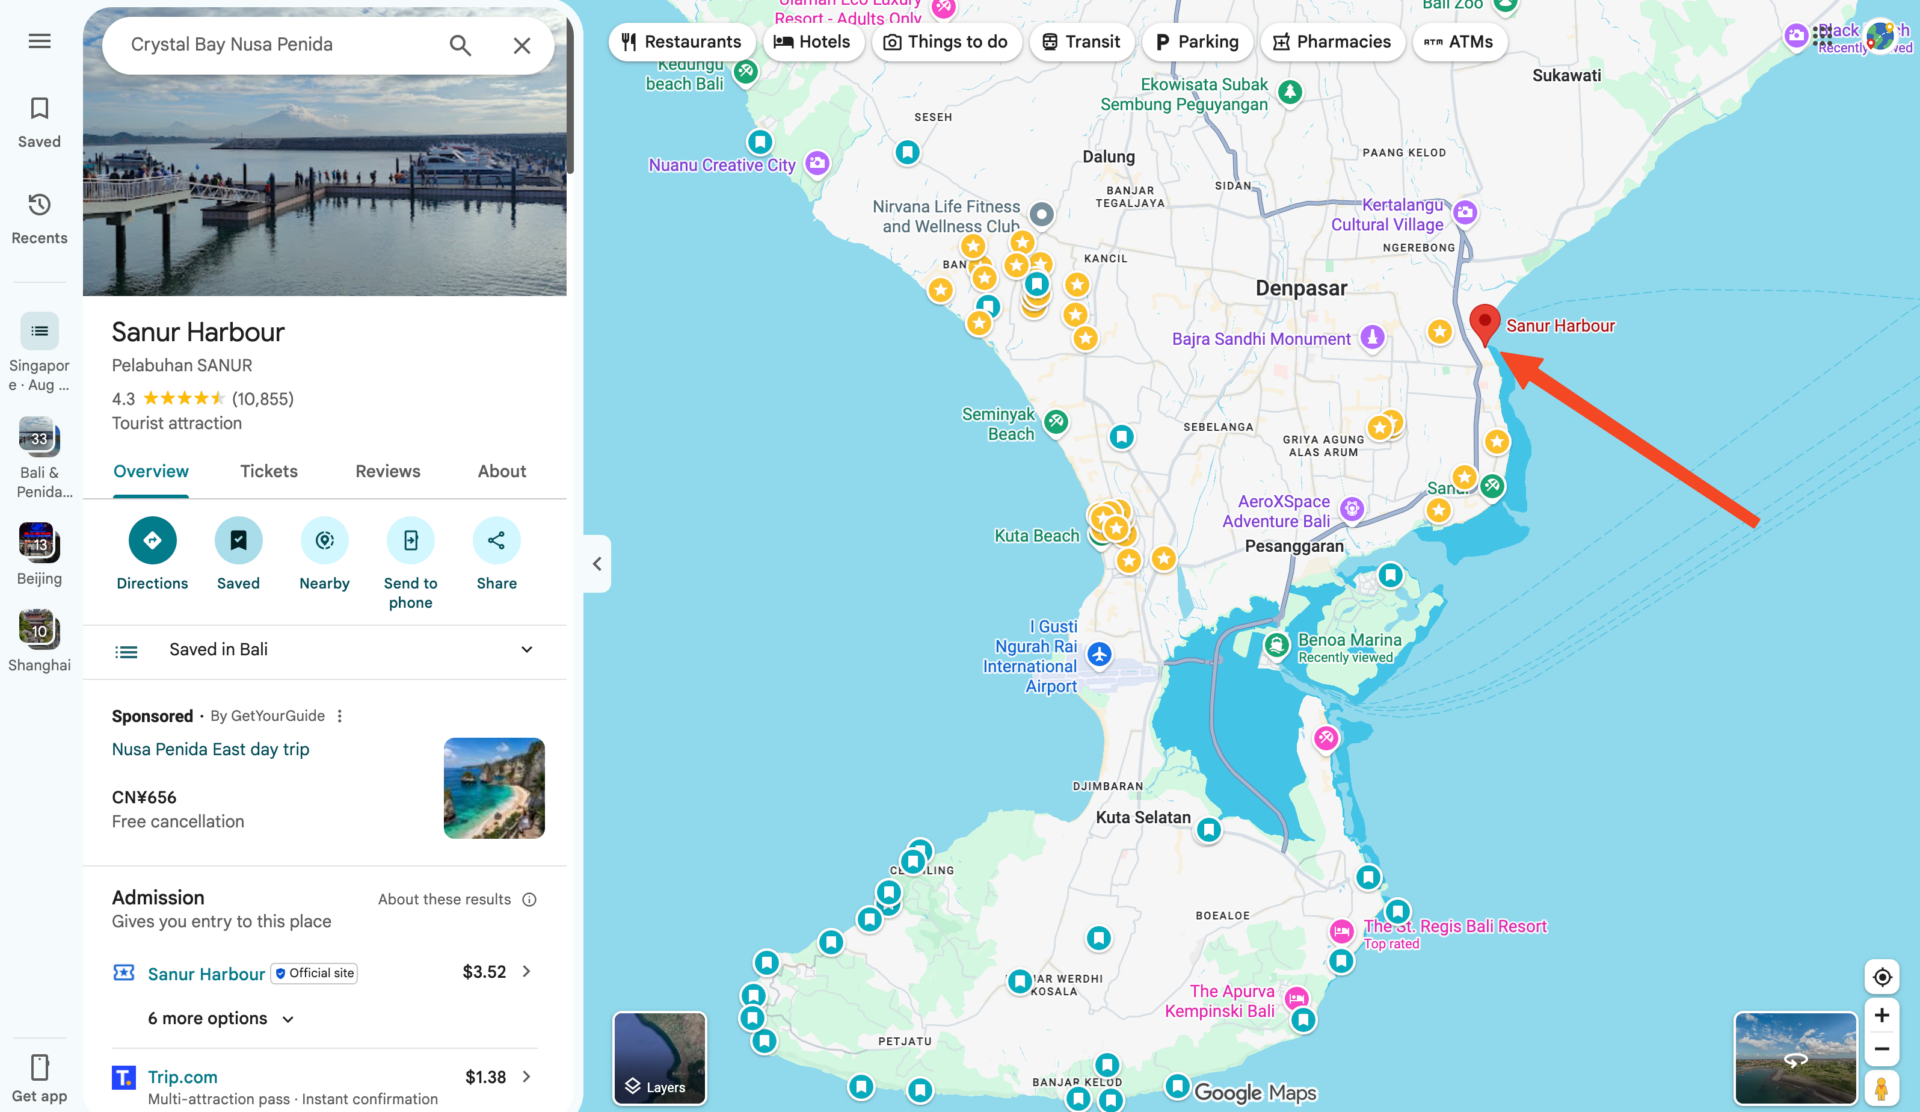Click the search magnifier icon
This screenshot has height=1112, width=1920.
coord(460,45)
